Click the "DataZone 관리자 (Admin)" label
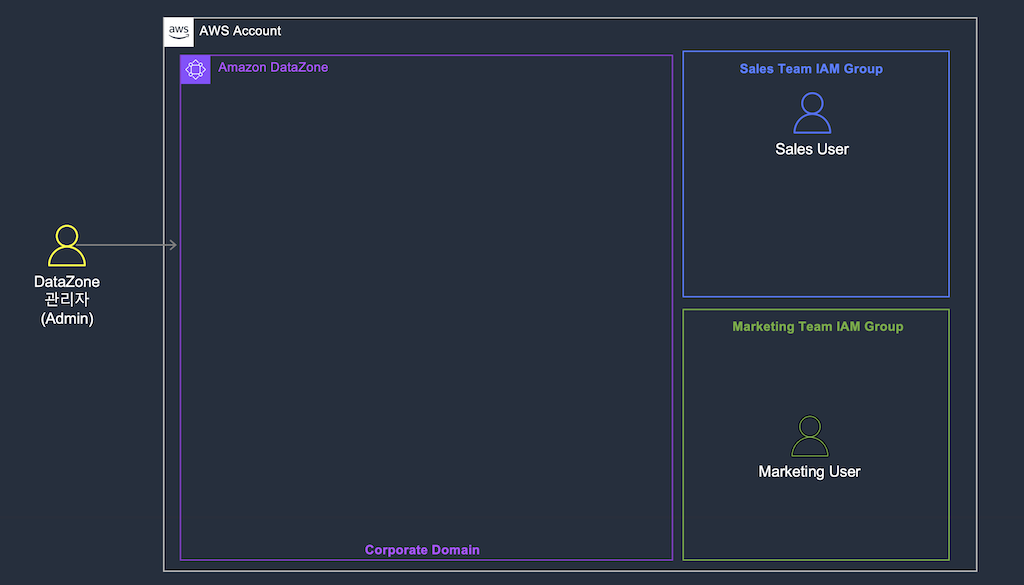1024x585 pixels. (x=67, y=300)
